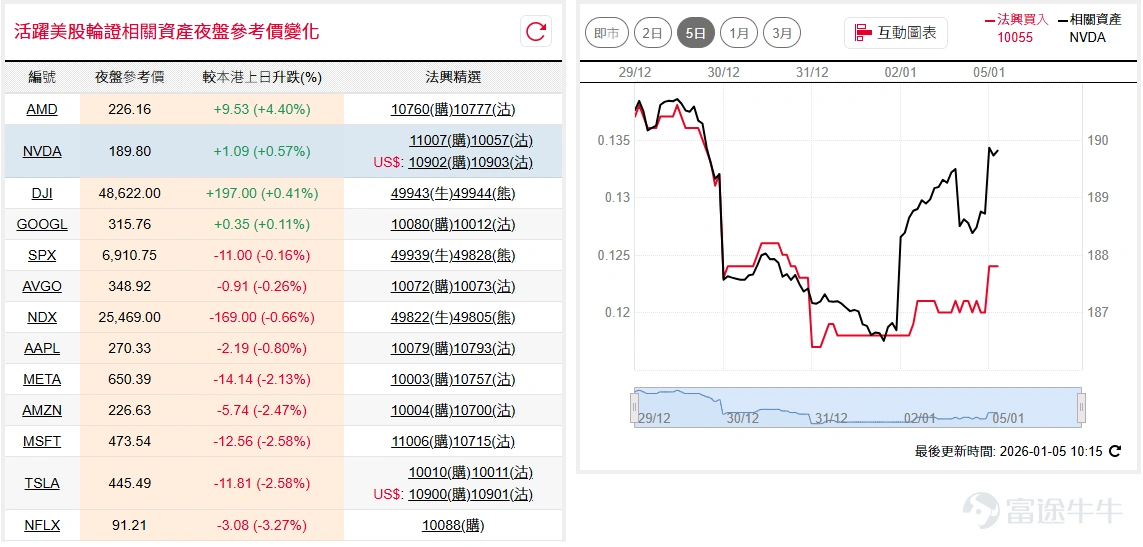Grab the left handle of chart range slider
Viewport: 1143px width, 547px height.
(635, 406)
